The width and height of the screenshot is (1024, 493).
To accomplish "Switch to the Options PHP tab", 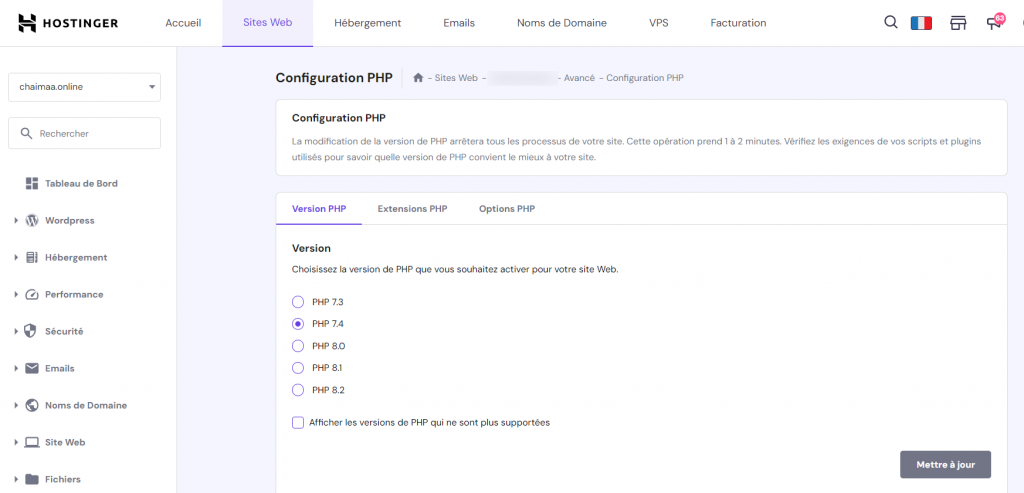I will [507, 209].
